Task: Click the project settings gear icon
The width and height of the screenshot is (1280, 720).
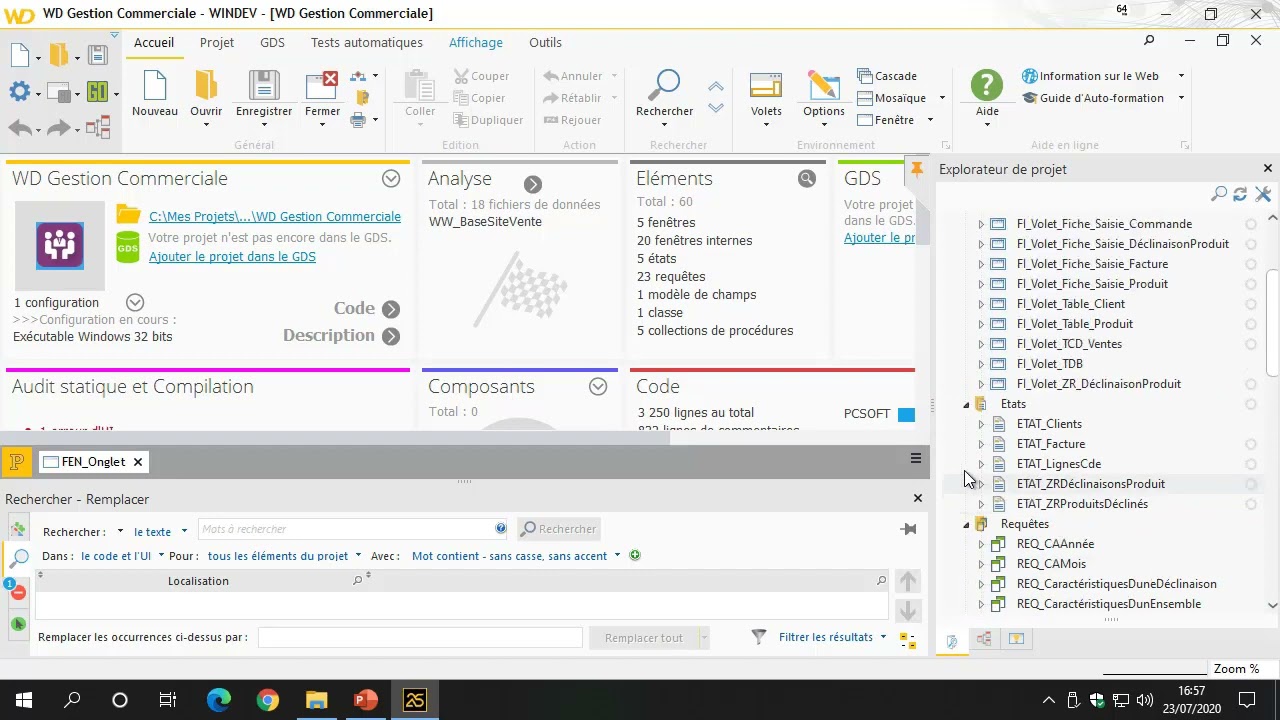Action: 19,92
